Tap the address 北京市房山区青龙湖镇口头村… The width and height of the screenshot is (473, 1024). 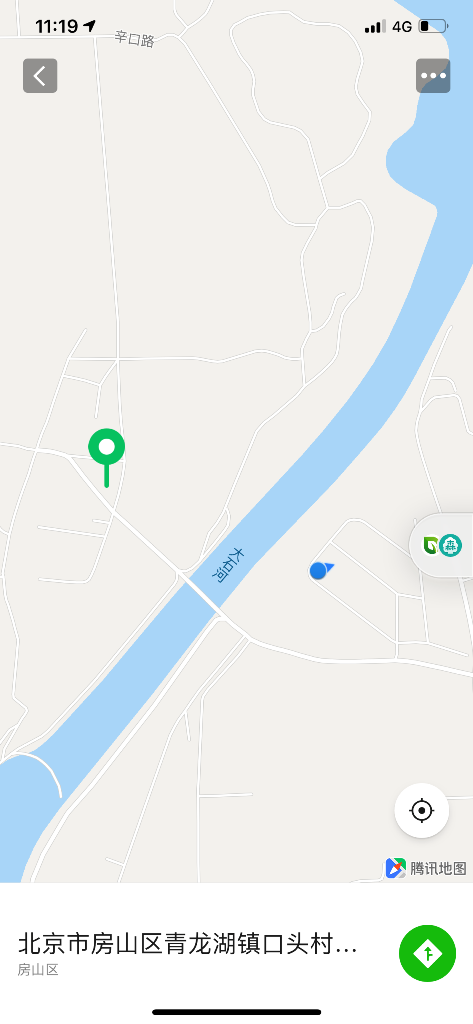tap(188, 944)
